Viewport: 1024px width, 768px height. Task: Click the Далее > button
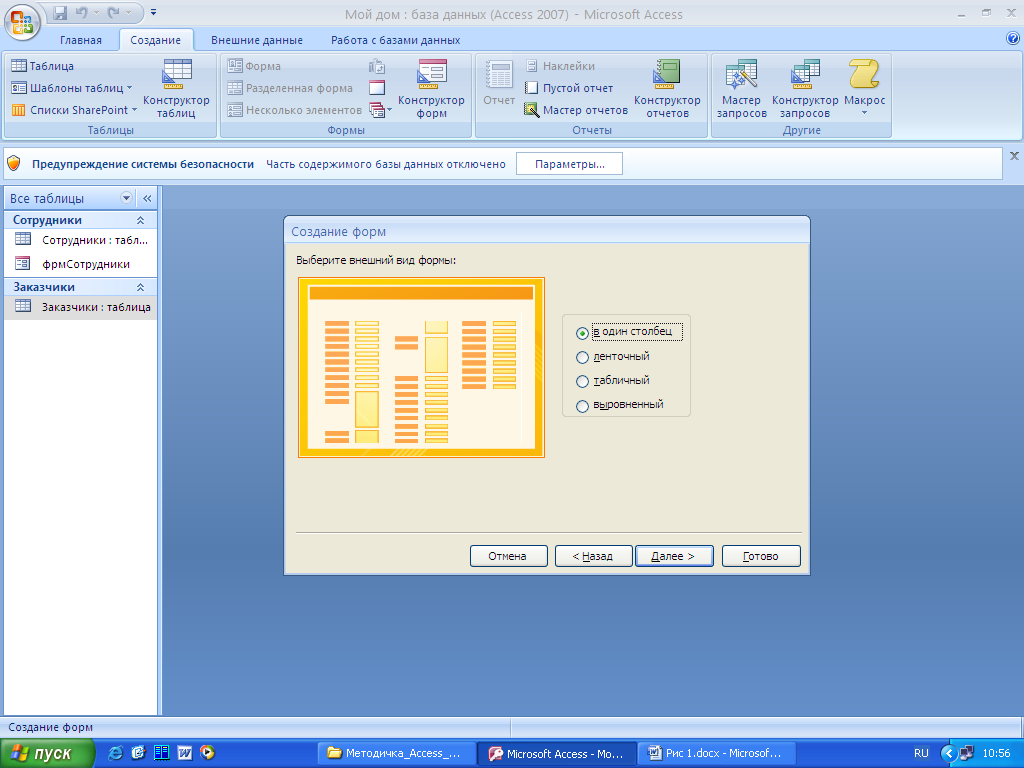[x=674, y=556]
